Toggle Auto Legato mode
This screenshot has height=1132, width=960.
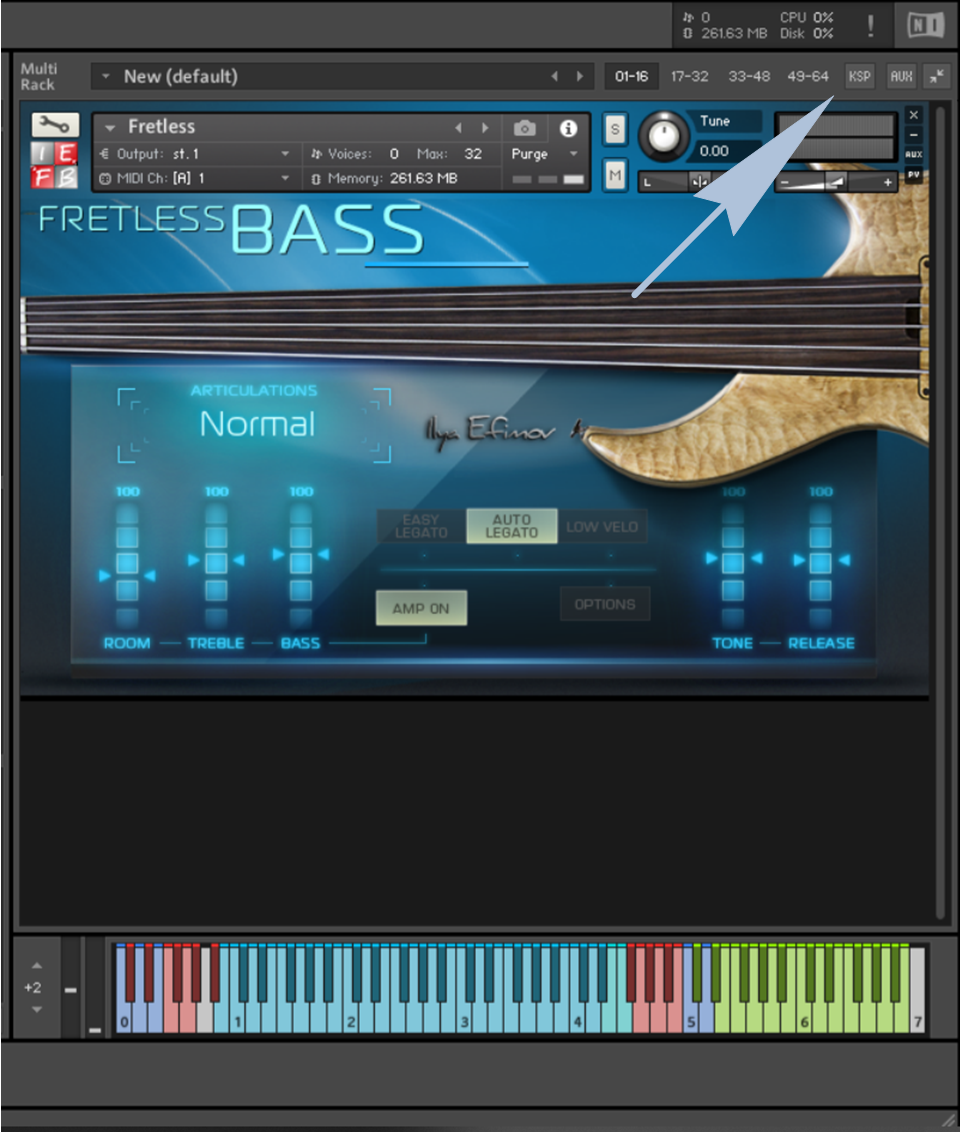tap(512, 526)
